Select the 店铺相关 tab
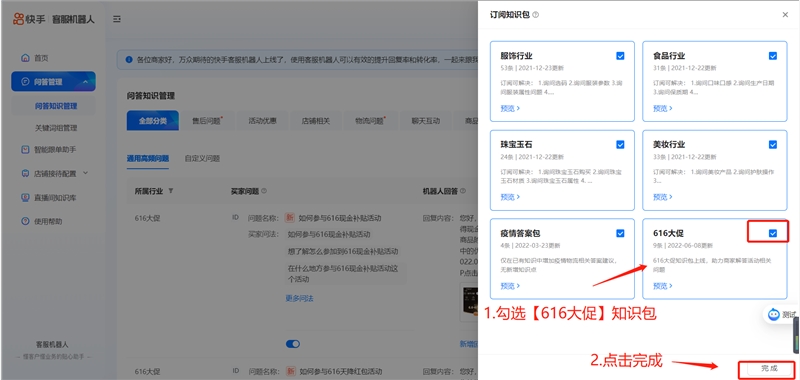Viewport: 800px width, 380px height. 316,121
